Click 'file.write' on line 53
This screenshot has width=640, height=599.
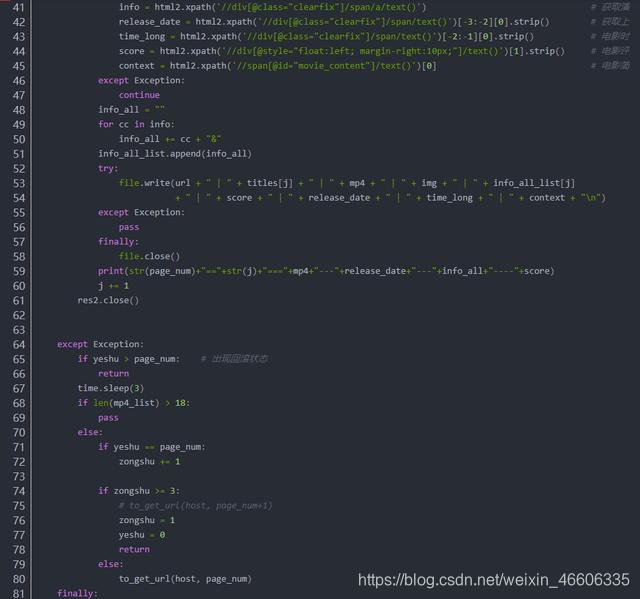click(144, 183)
